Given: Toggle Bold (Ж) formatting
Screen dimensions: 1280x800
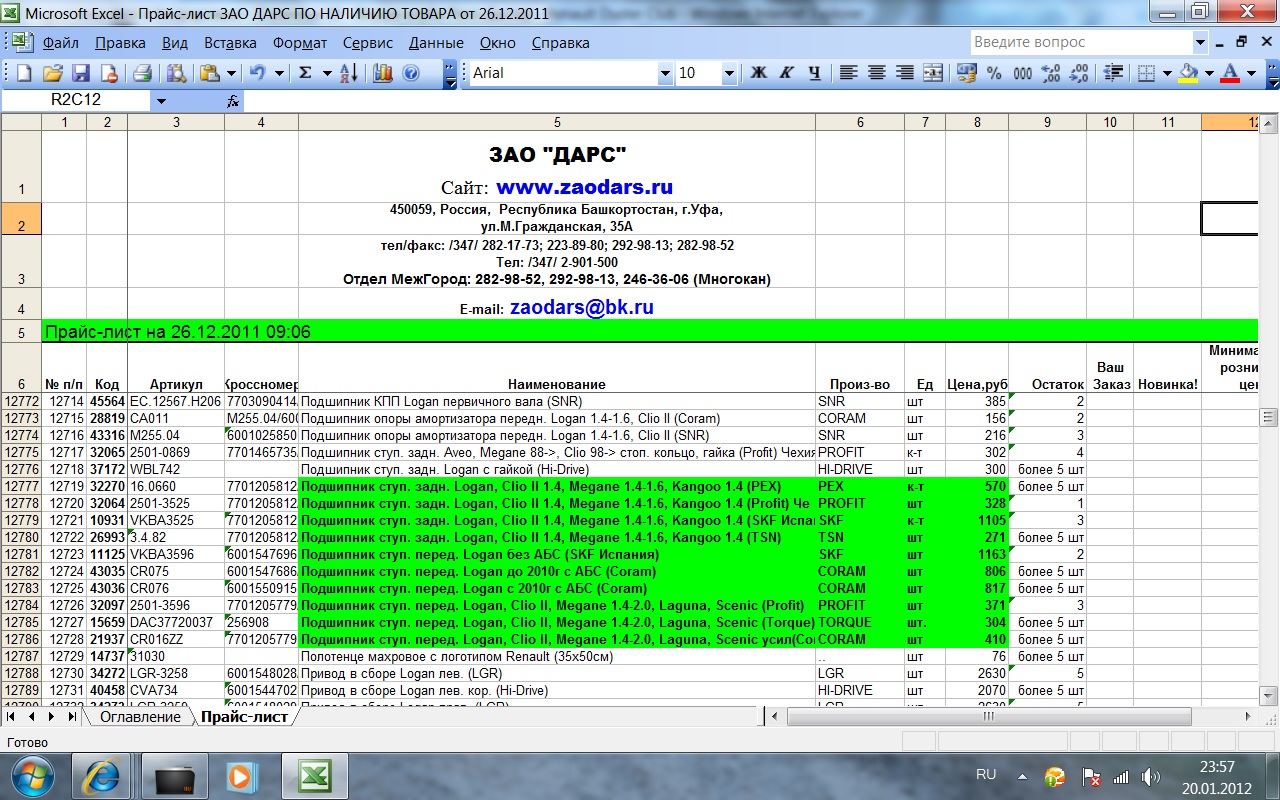Looking at the screenshot, I should click(x=758, y=73).
